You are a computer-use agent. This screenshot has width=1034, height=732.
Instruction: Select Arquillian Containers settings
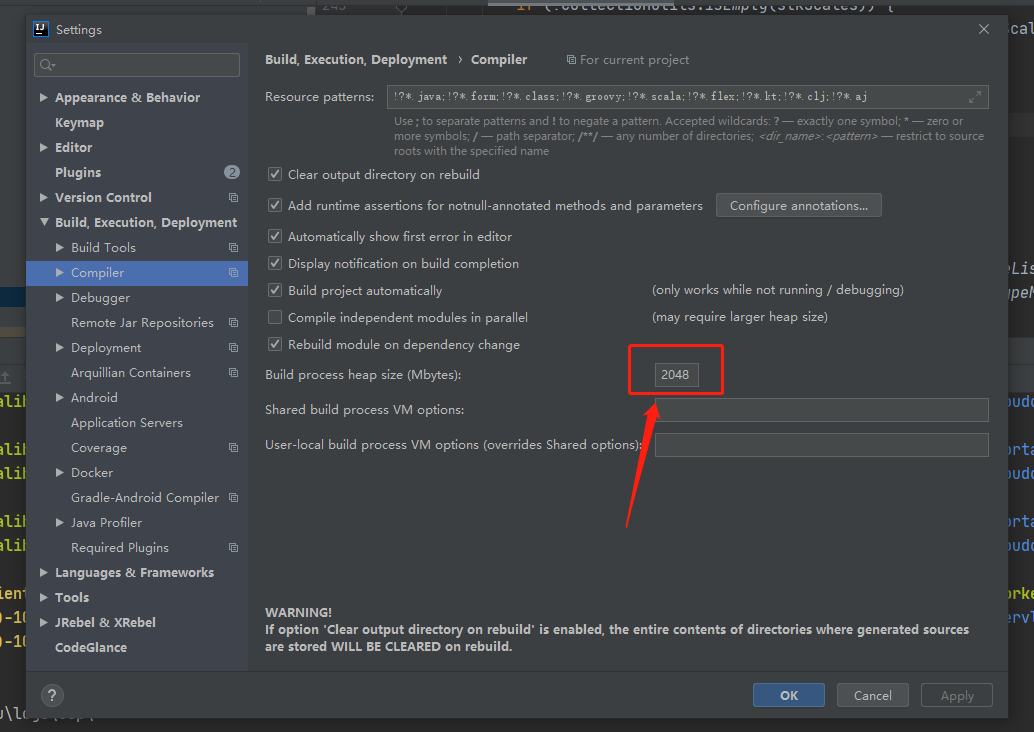(x=131, y=373)
